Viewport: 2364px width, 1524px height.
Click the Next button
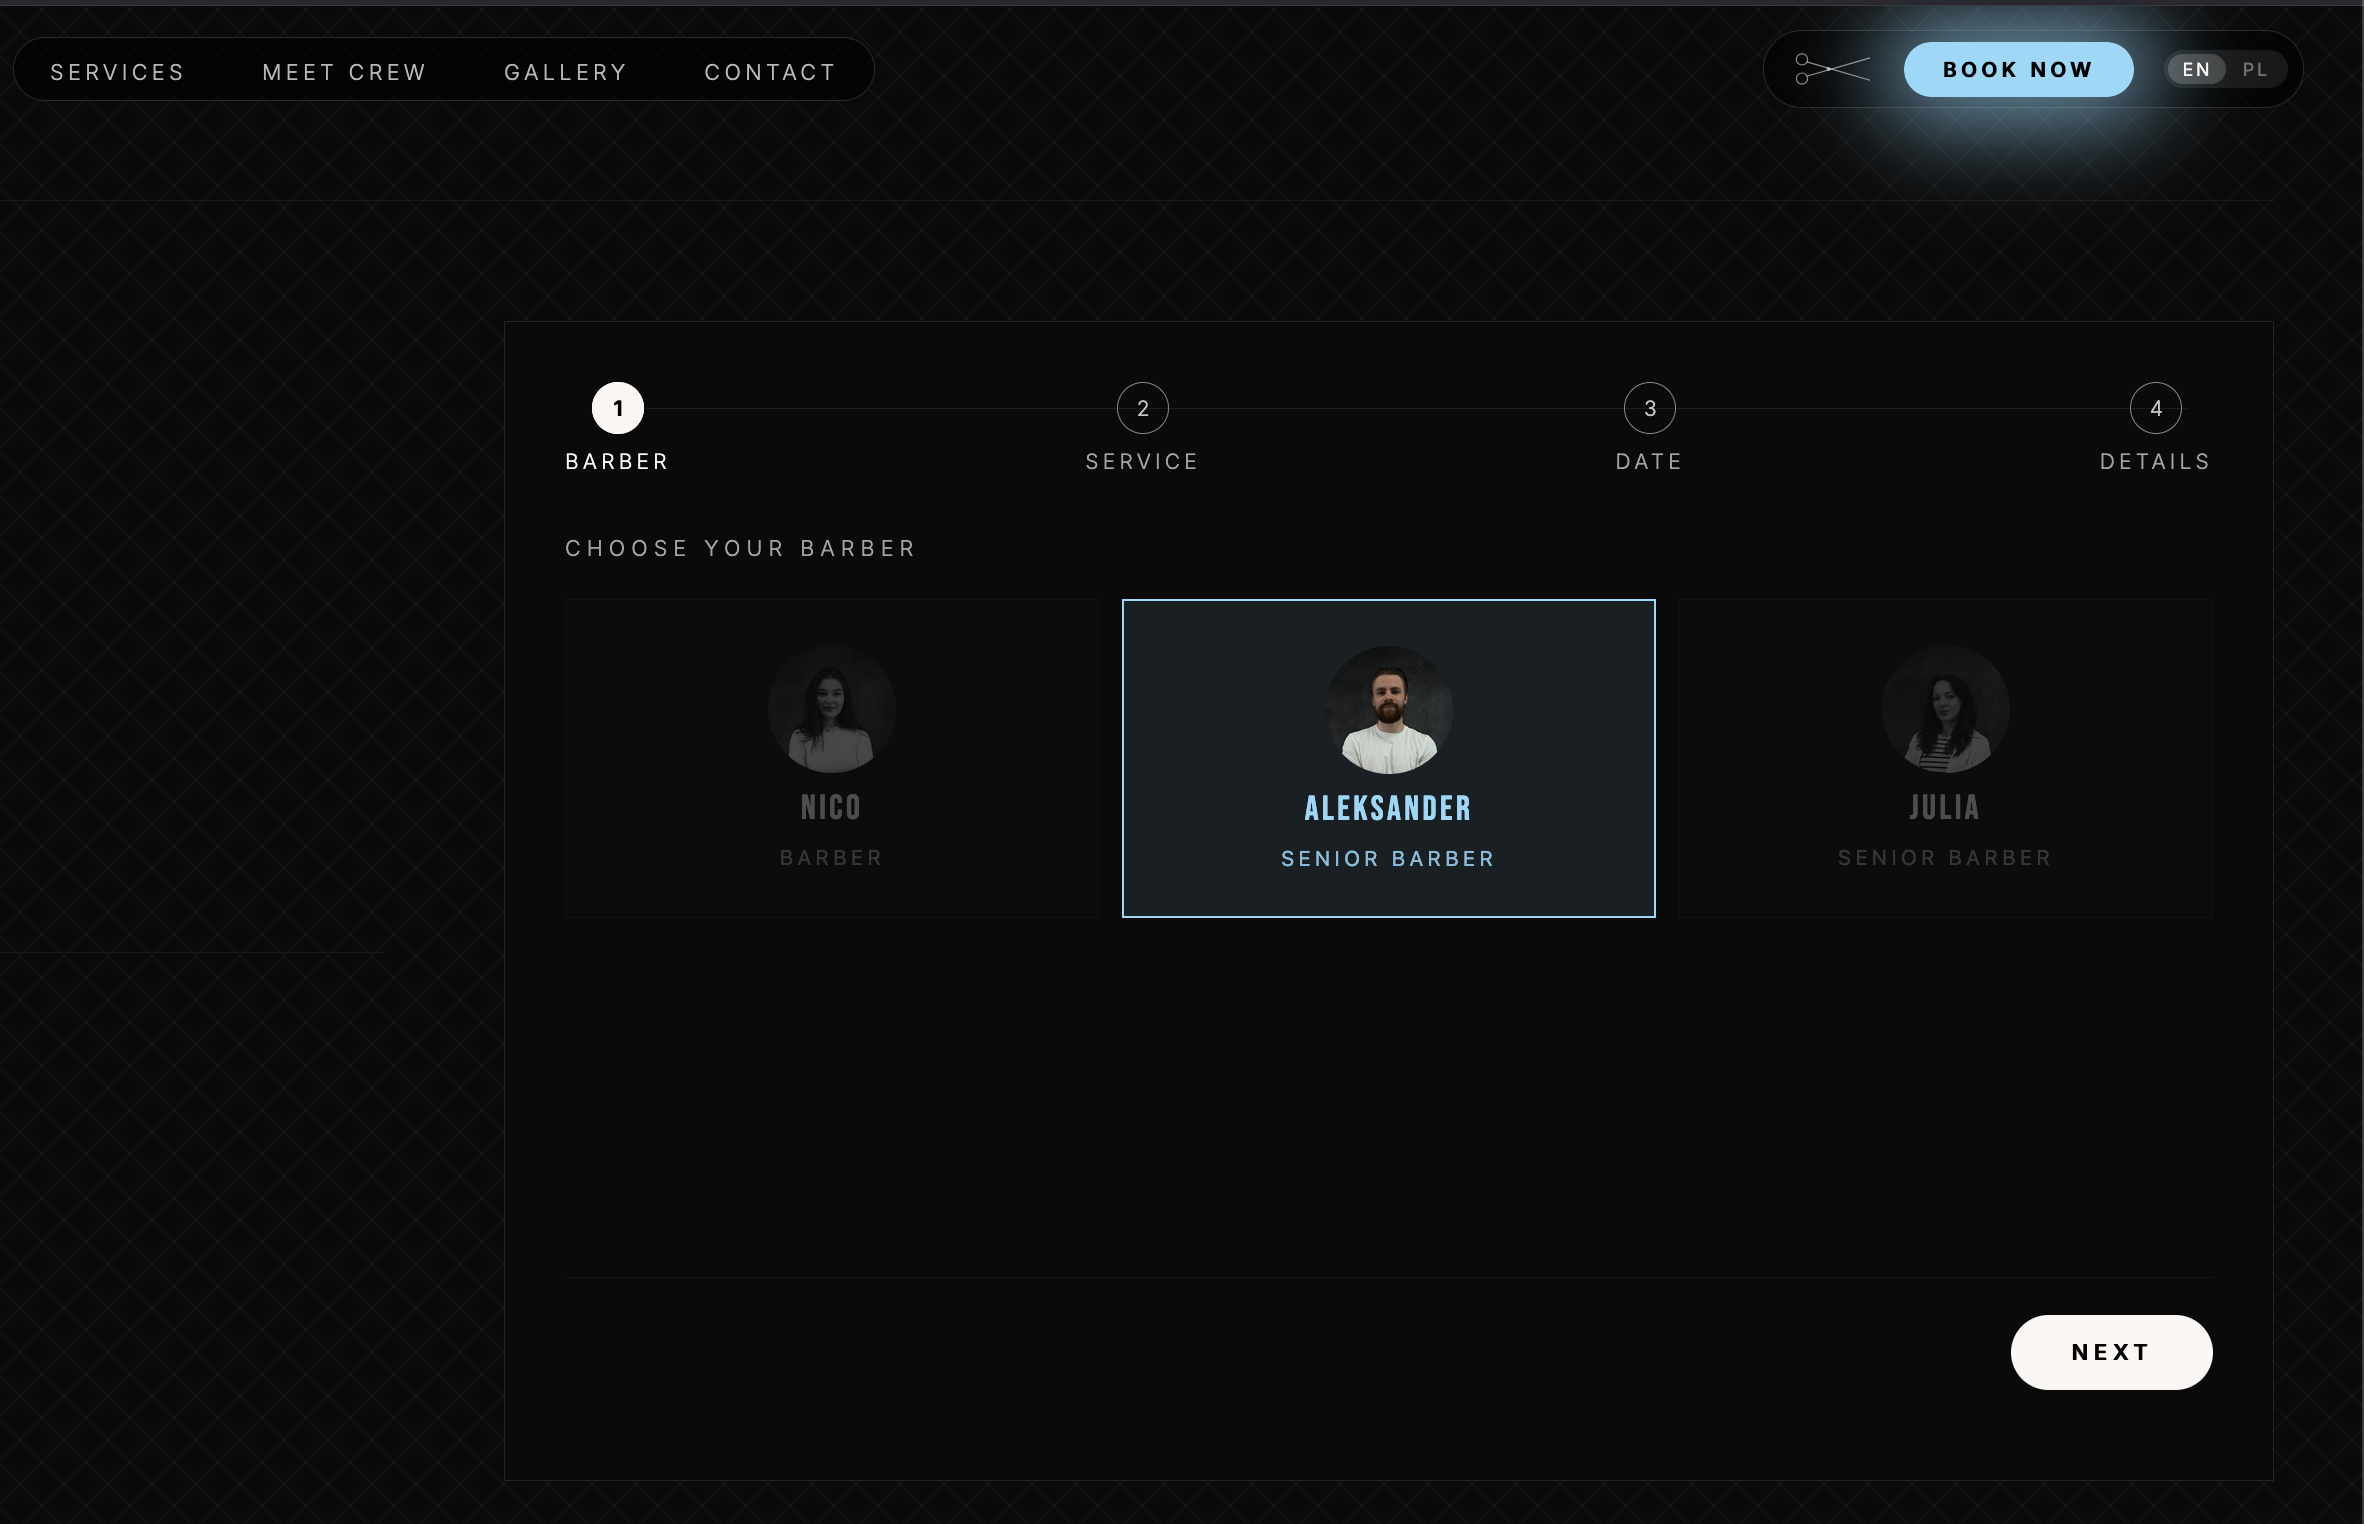click(2111, 1352)
